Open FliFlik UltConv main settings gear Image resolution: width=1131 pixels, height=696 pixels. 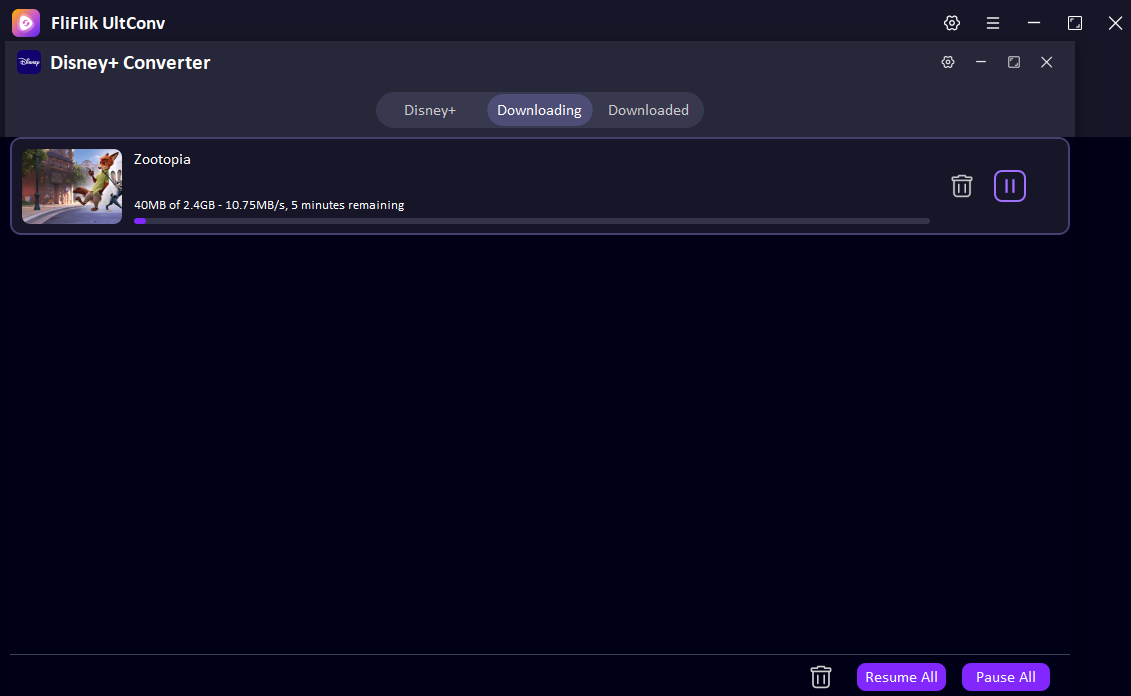pyautogui.click(x=951, y=22)
